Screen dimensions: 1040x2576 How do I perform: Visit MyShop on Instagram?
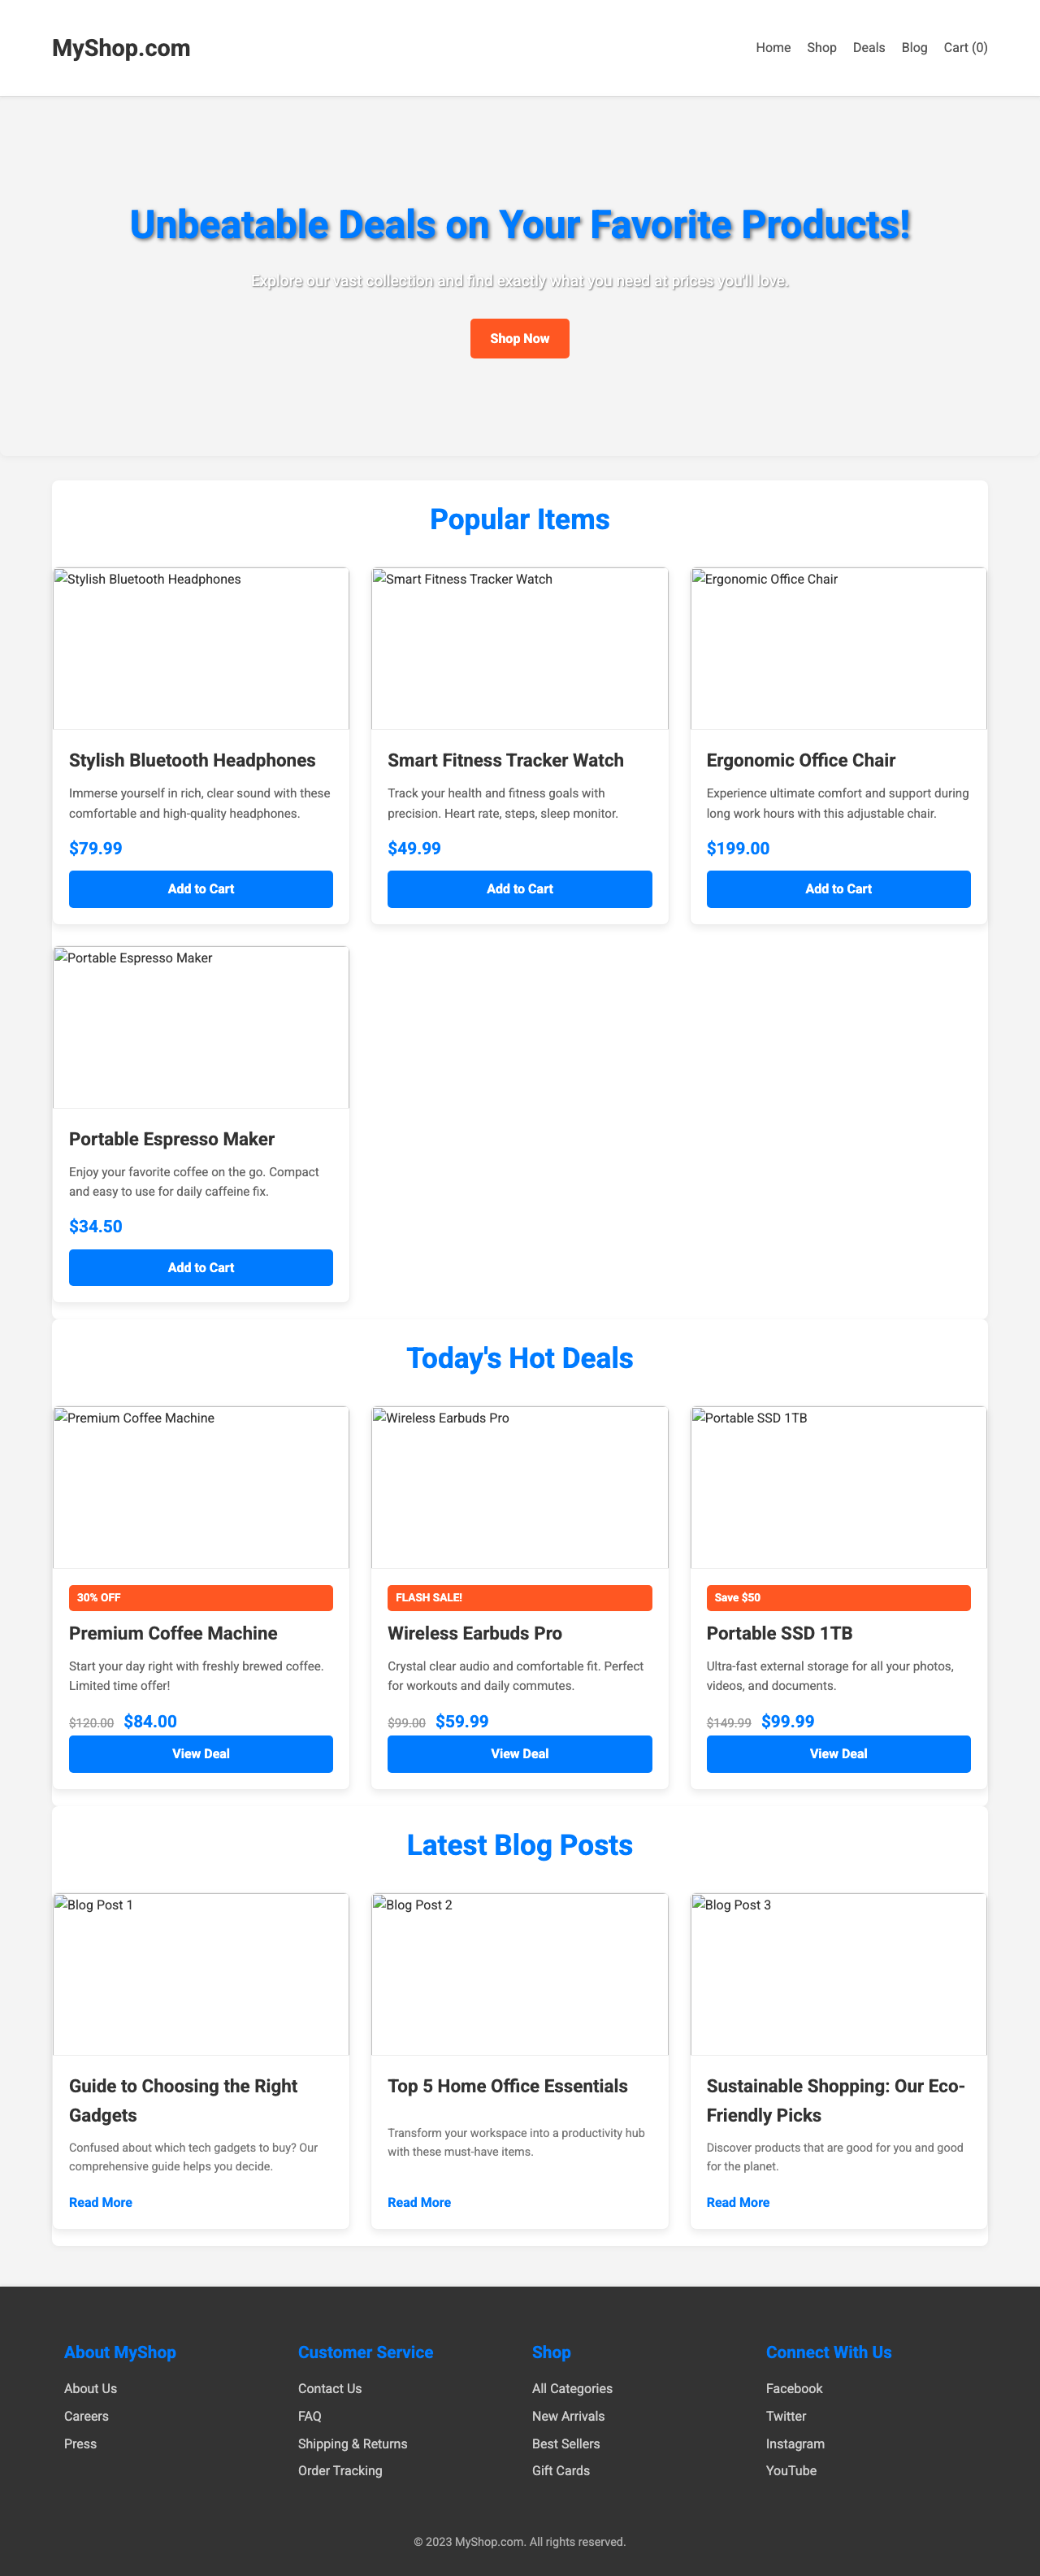click(795, 2443)
